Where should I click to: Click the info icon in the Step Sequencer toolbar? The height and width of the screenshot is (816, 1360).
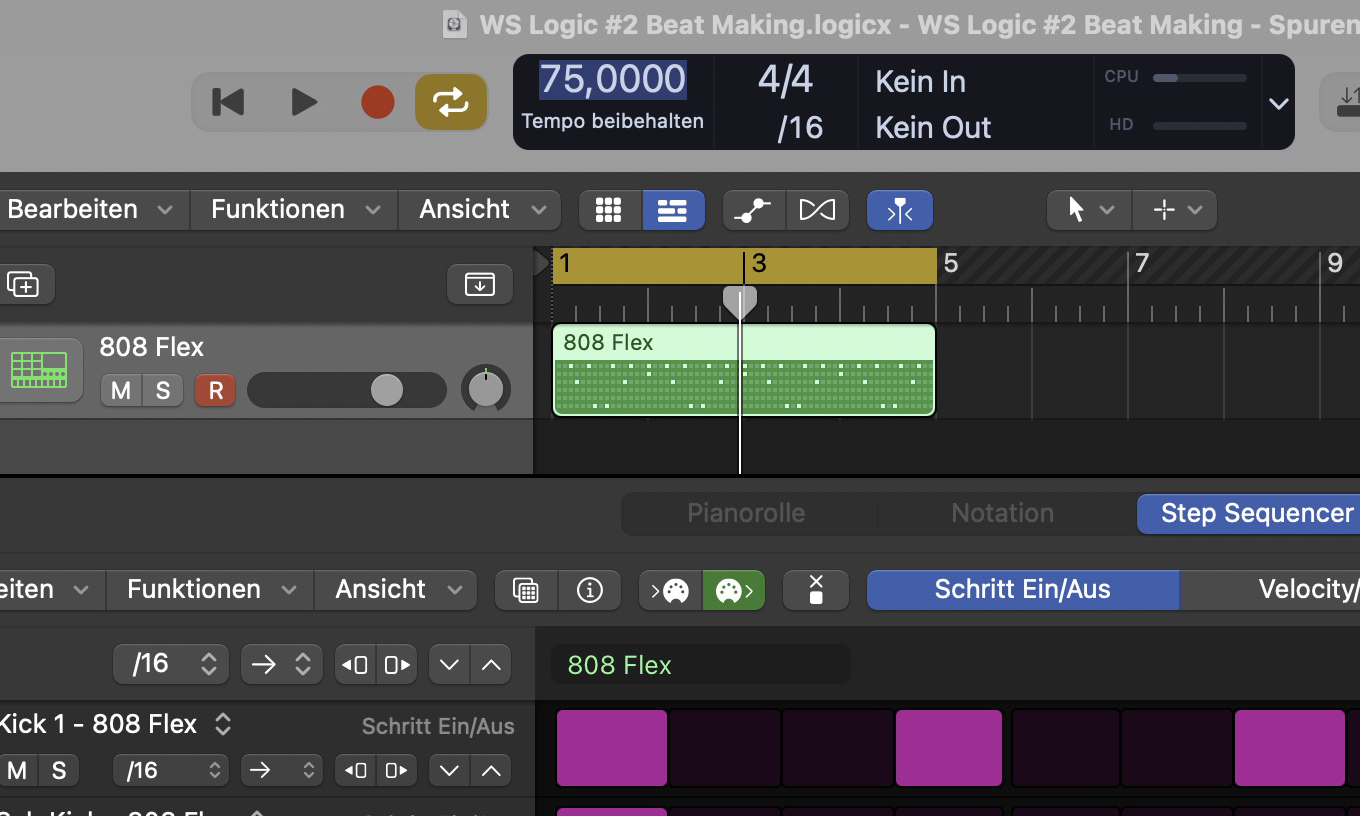590,590
